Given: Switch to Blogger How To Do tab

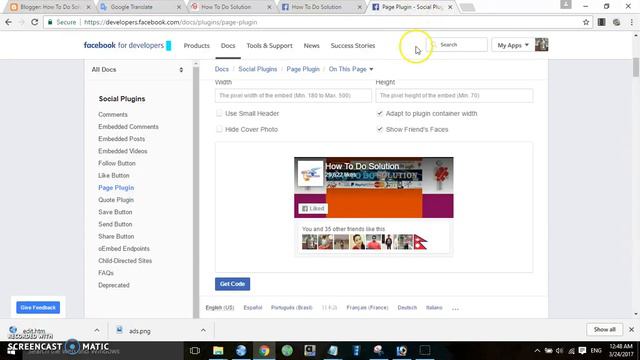Looking at the screenshot, I should [x=50, y=7].
